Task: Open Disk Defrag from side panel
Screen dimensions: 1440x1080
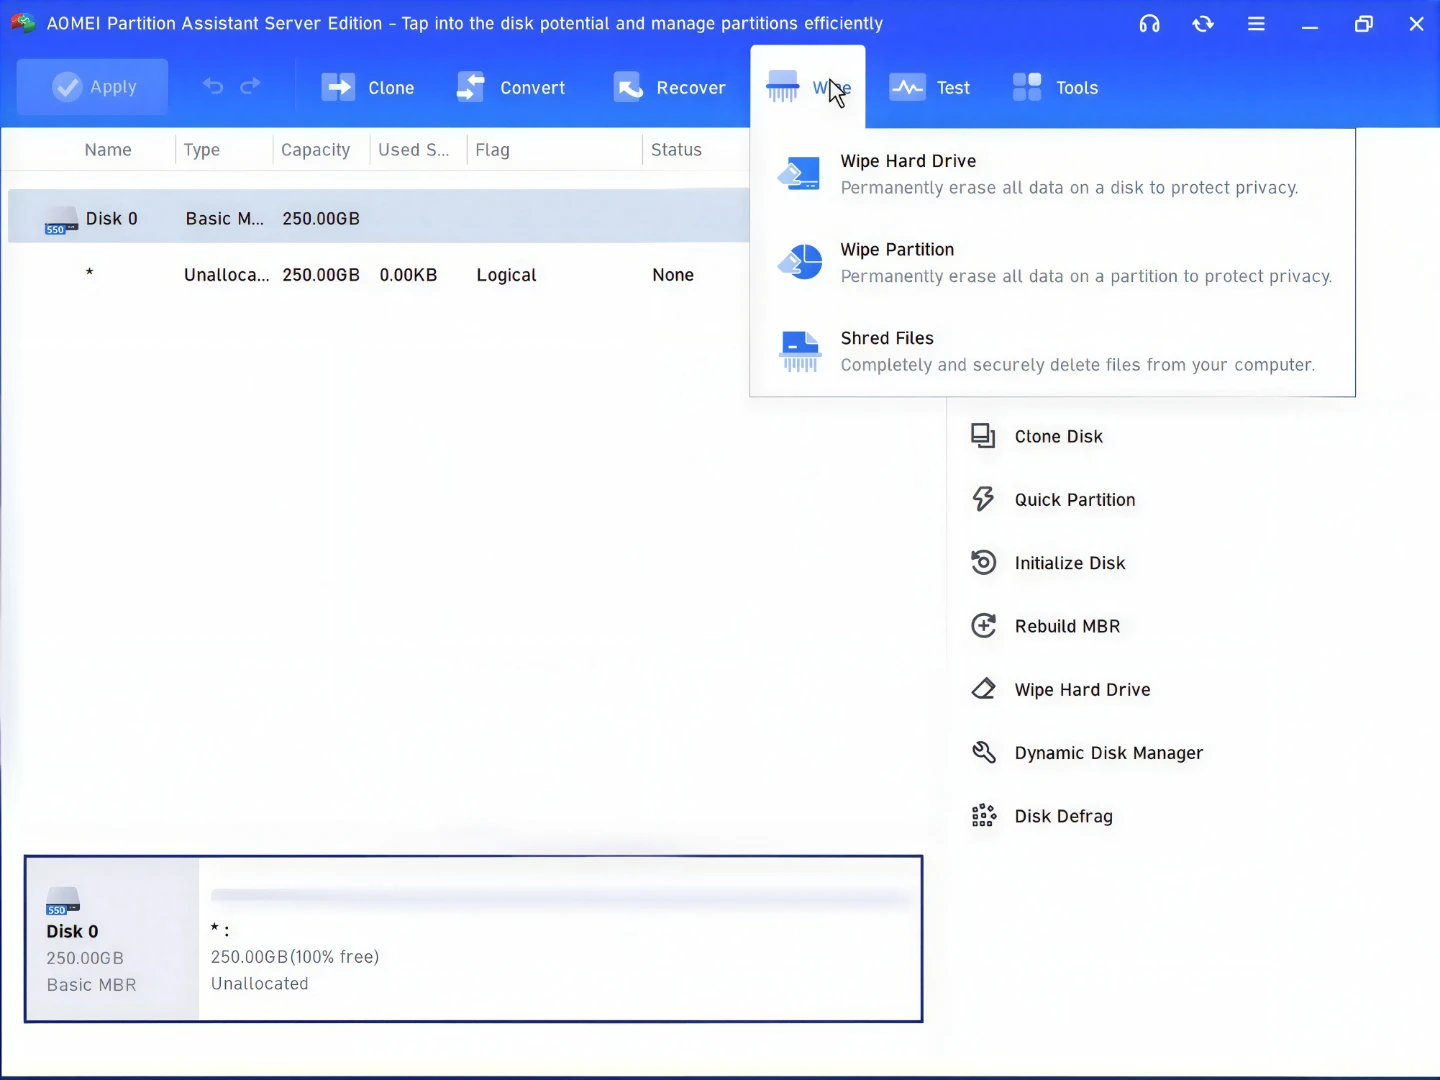Action: click(x=1063, y=817)
